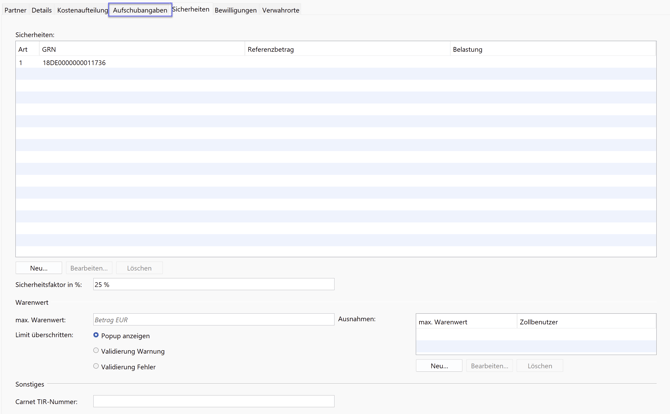
Task: Click Löschen button below Sicherheiten table
Action: coord(139,268)
